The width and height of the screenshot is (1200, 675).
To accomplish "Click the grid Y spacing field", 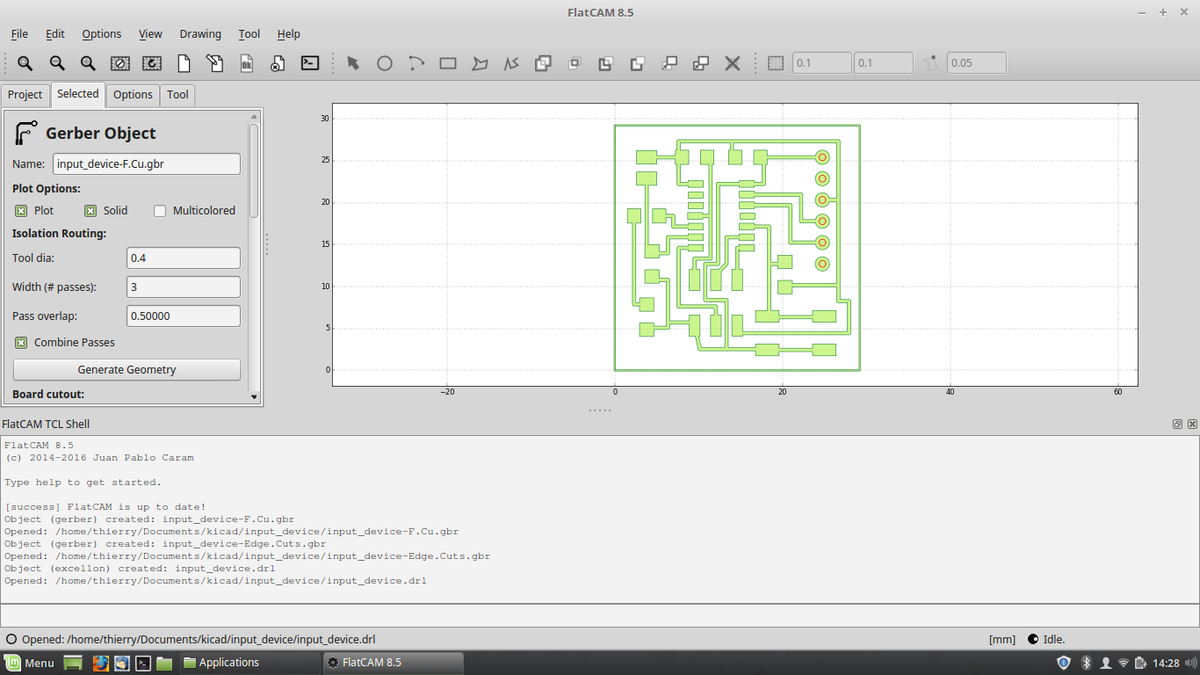I will coord(884,63).
